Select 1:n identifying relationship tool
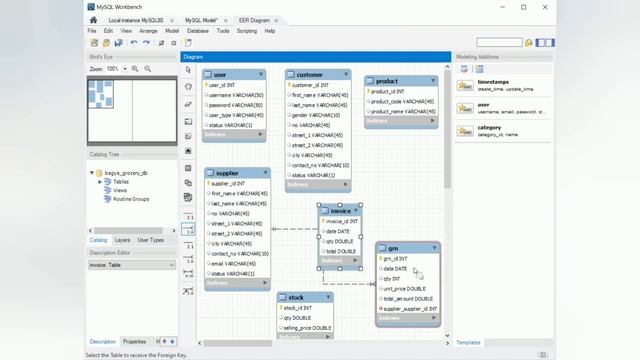This screenshot has height=360, width=640. tap(189, 259)
